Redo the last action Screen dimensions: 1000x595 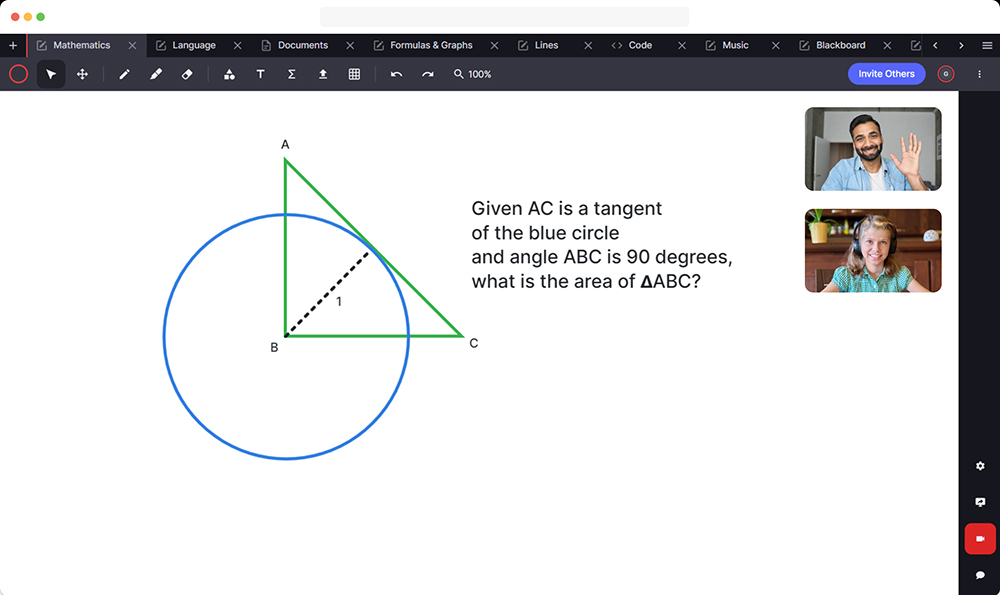(428, 74)
